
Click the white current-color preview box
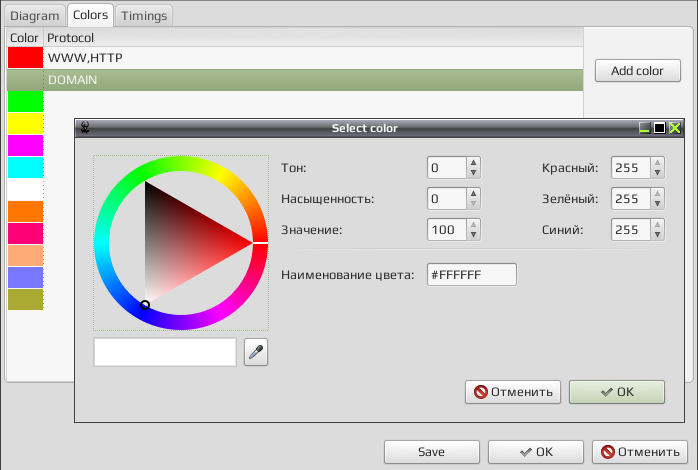coord(165,352)
